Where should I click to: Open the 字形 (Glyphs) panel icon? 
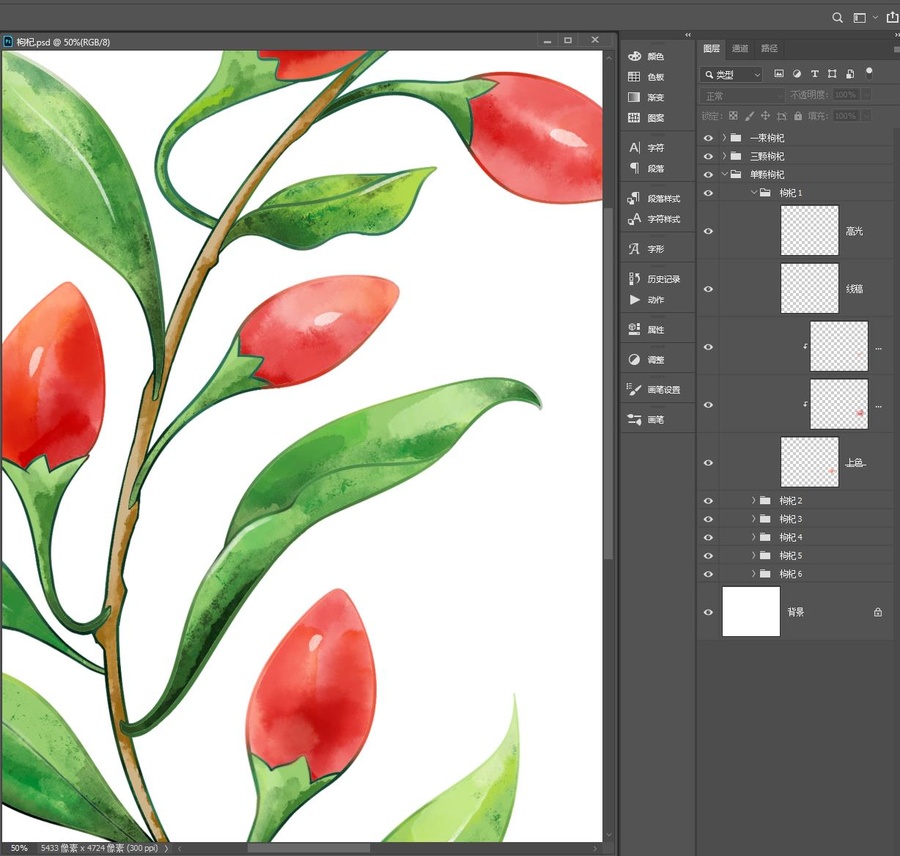tap(634, 249)
